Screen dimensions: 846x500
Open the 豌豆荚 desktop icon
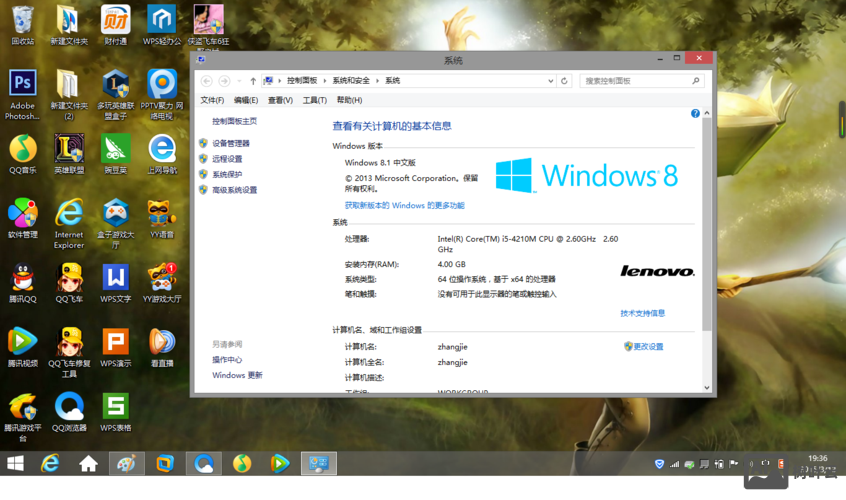pos(115,154)
